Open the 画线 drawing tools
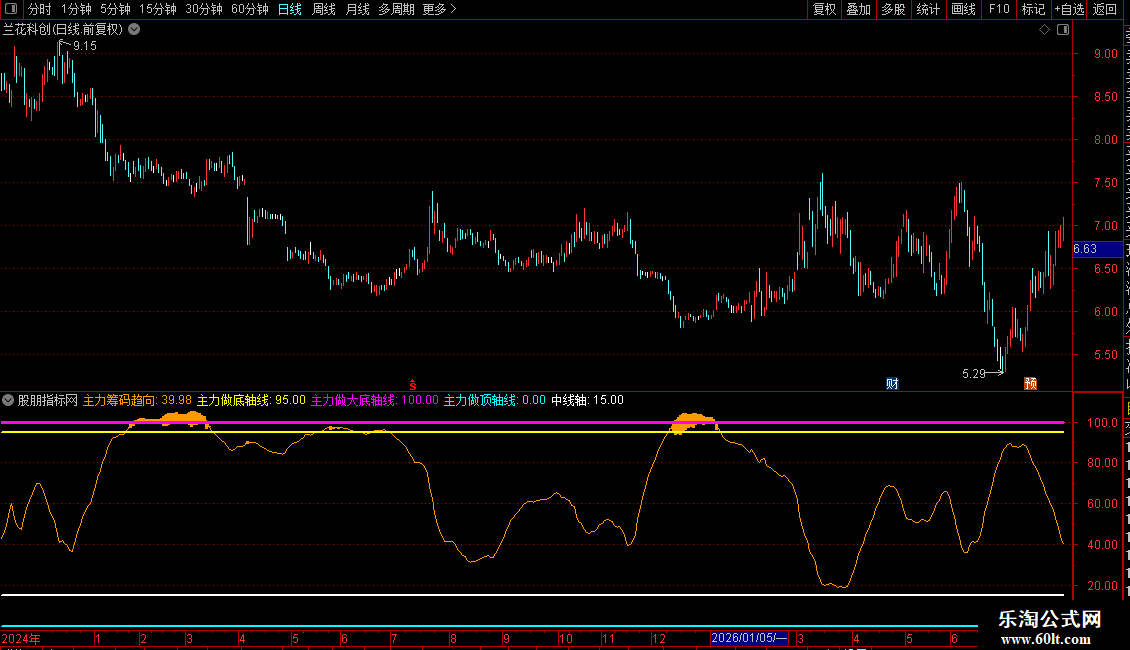 [x=964, y=9]
